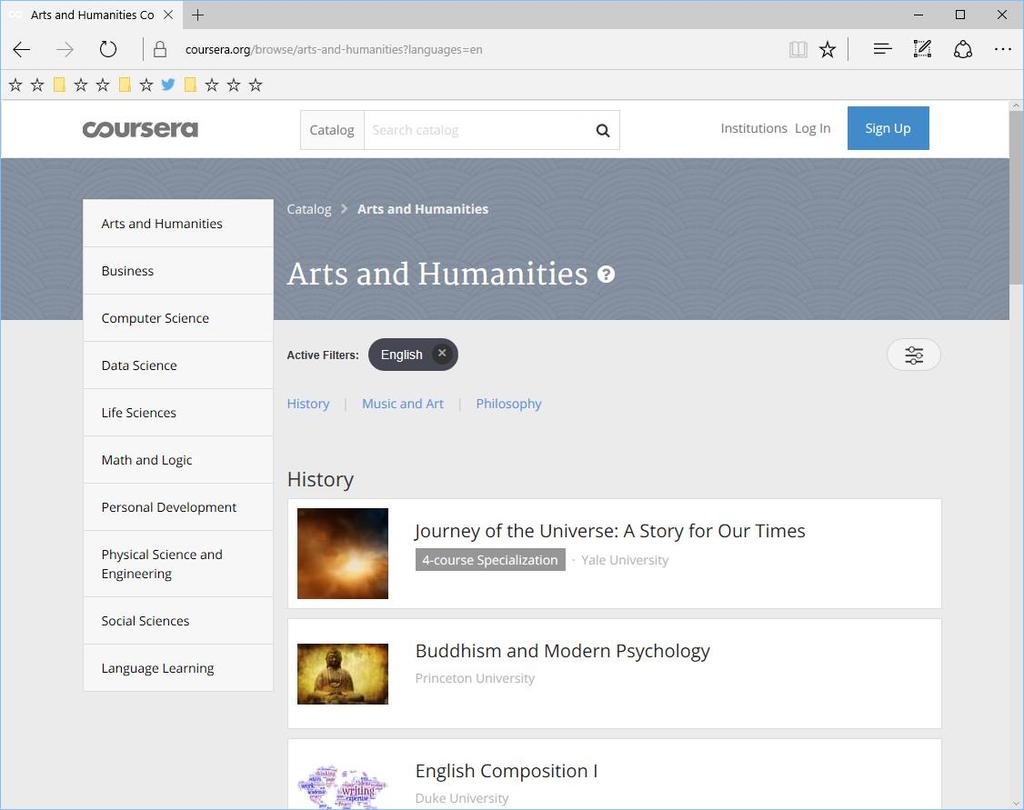Select Business category in sidebar

[x=178, y=271]
